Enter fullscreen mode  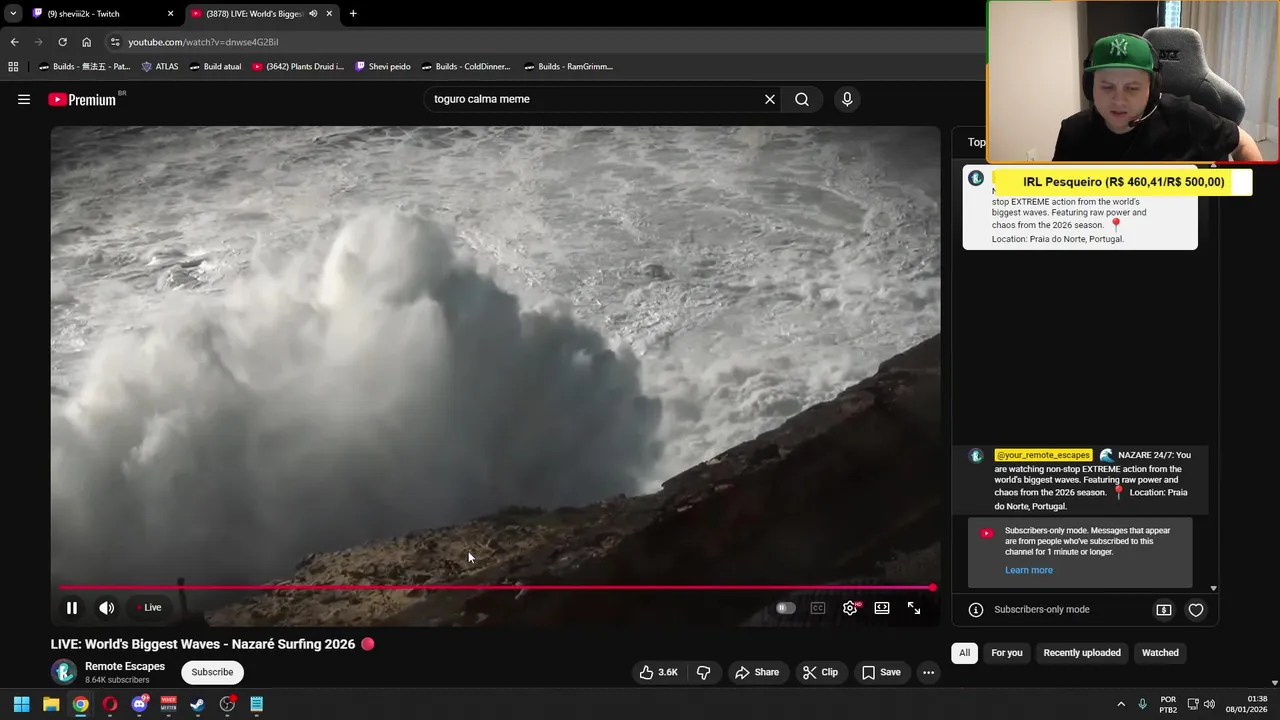tap(914, 607)
